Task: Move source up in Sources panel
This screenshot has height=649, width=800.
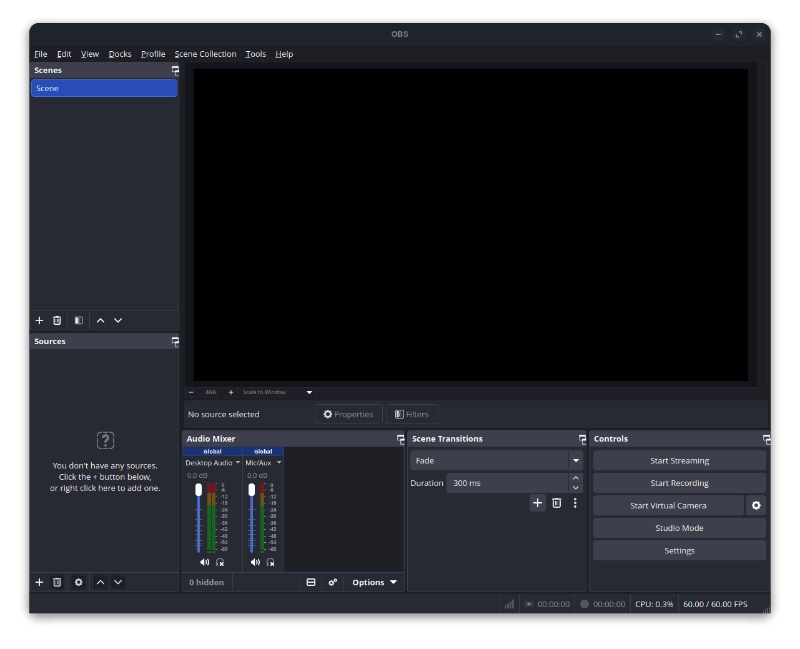Action: pos(101,582)
